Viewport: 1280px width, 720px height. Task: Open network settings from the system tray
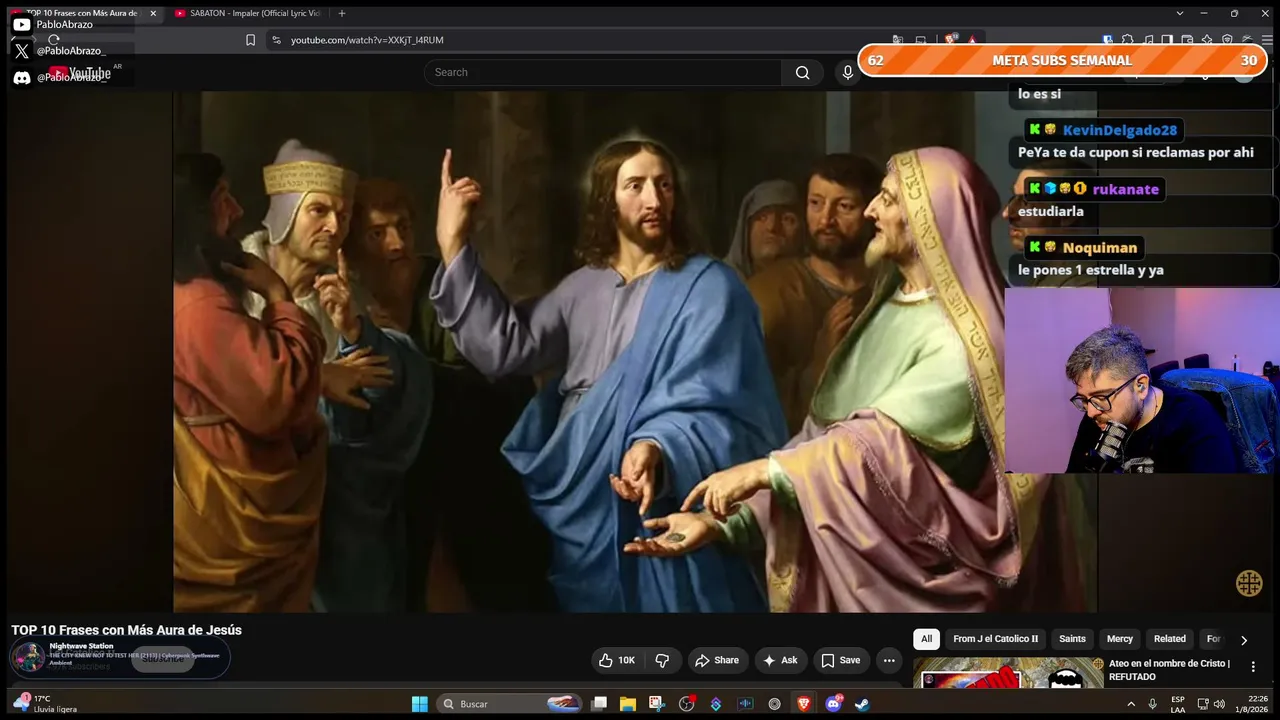pyautogui.click(x=1203, y=704)
